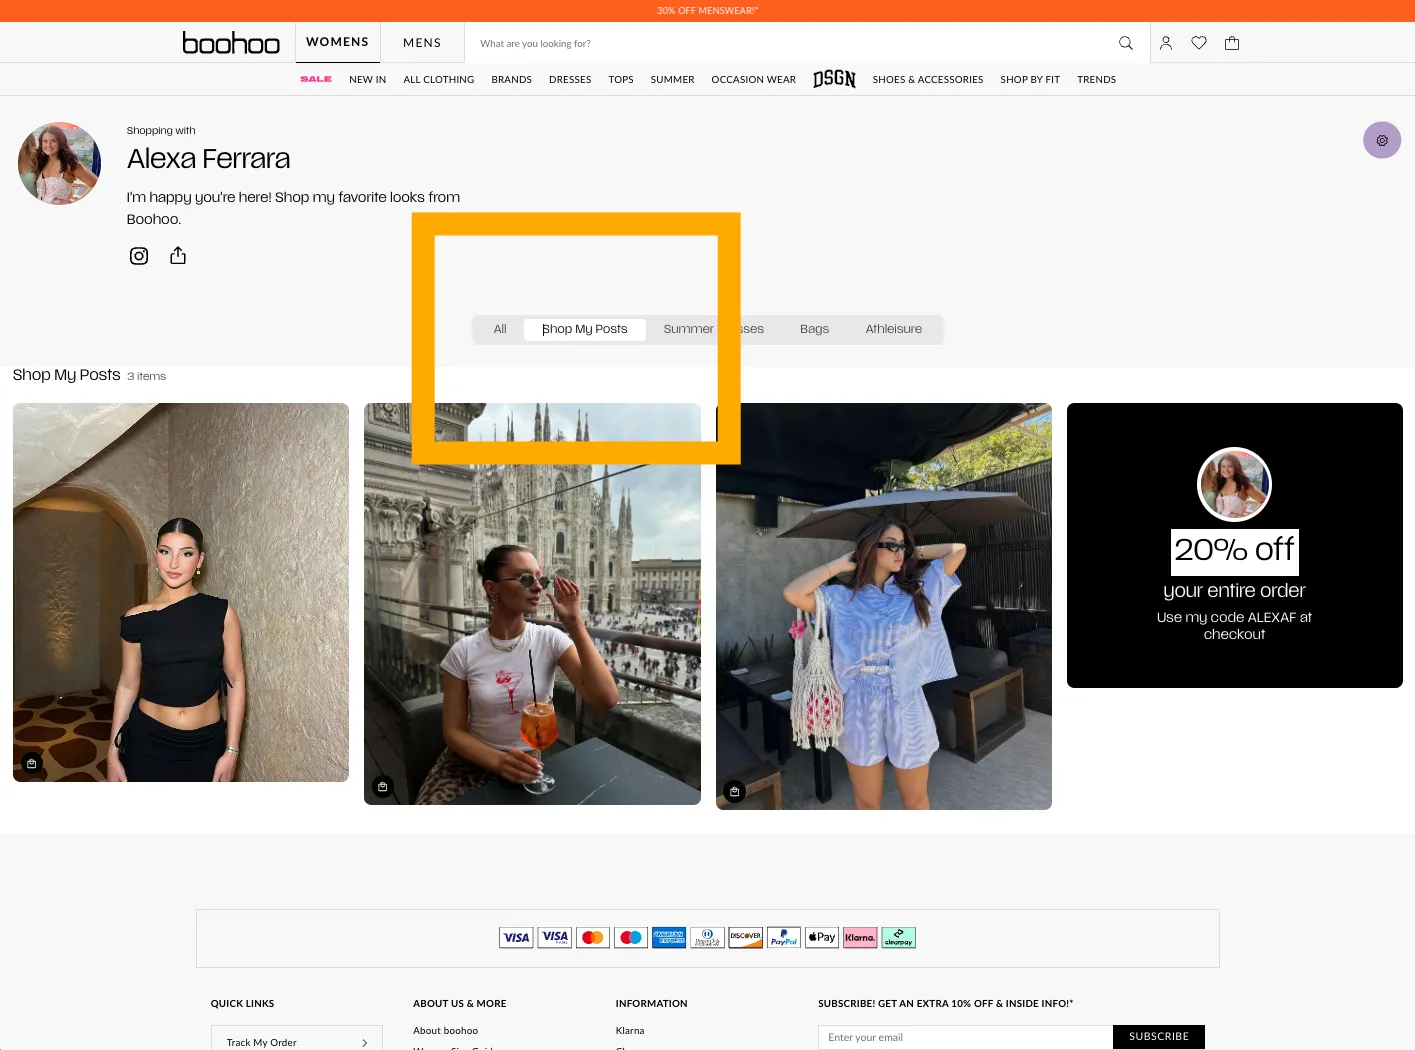1415x1050 pixels.
Task: Open the SHOP BY FIT menu
Action: 1030,79
